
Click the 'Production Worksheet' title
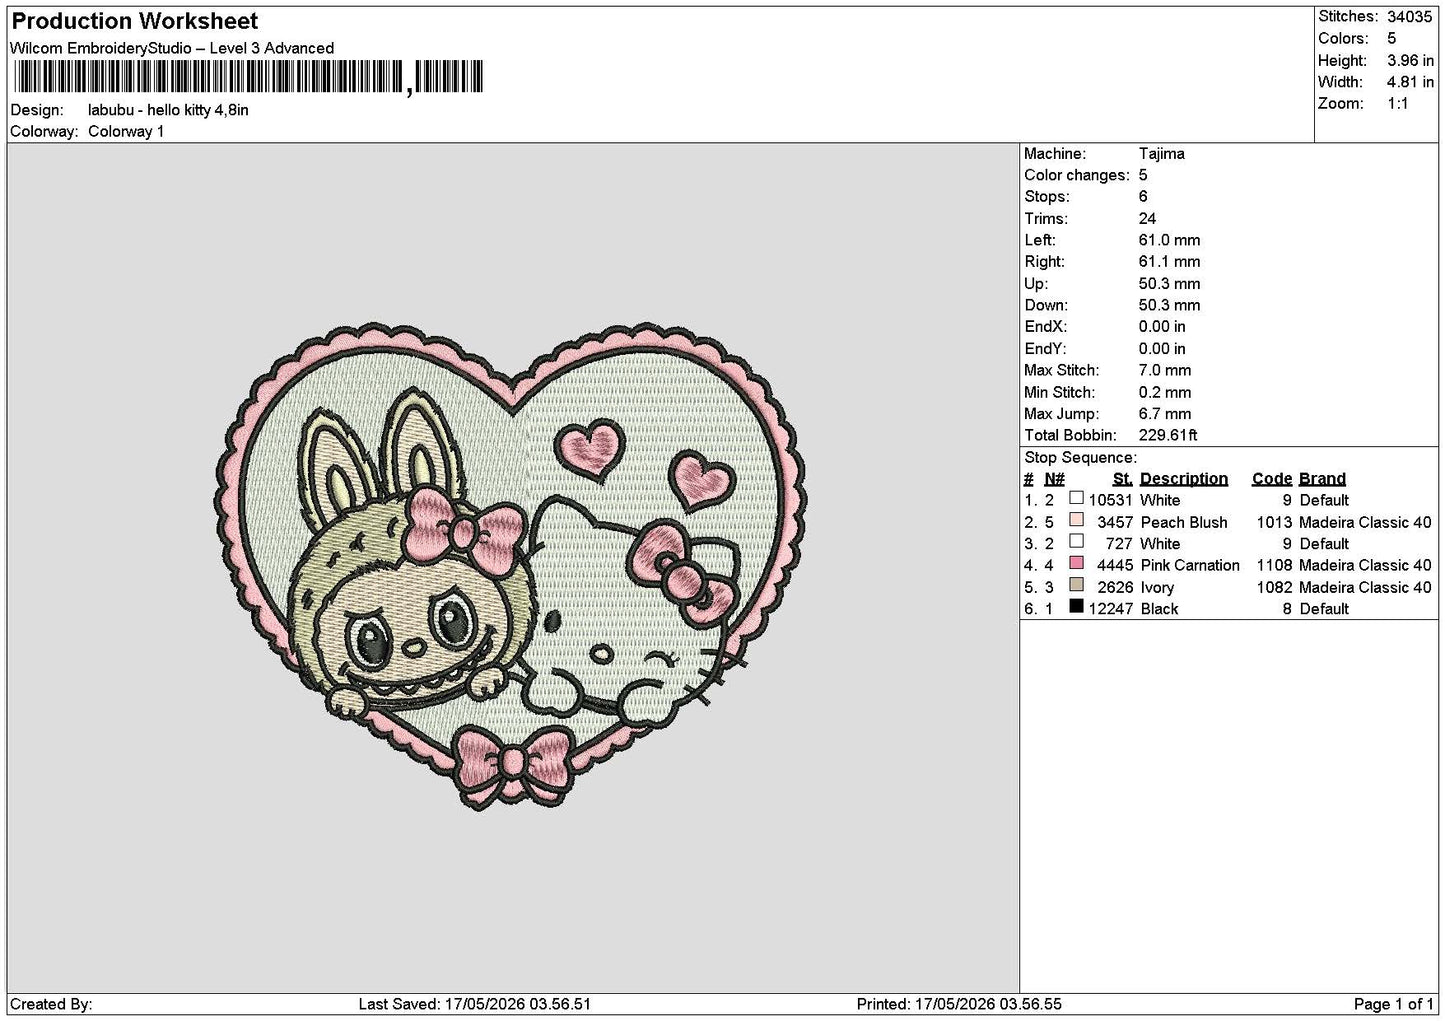click(x=134, y=21)
